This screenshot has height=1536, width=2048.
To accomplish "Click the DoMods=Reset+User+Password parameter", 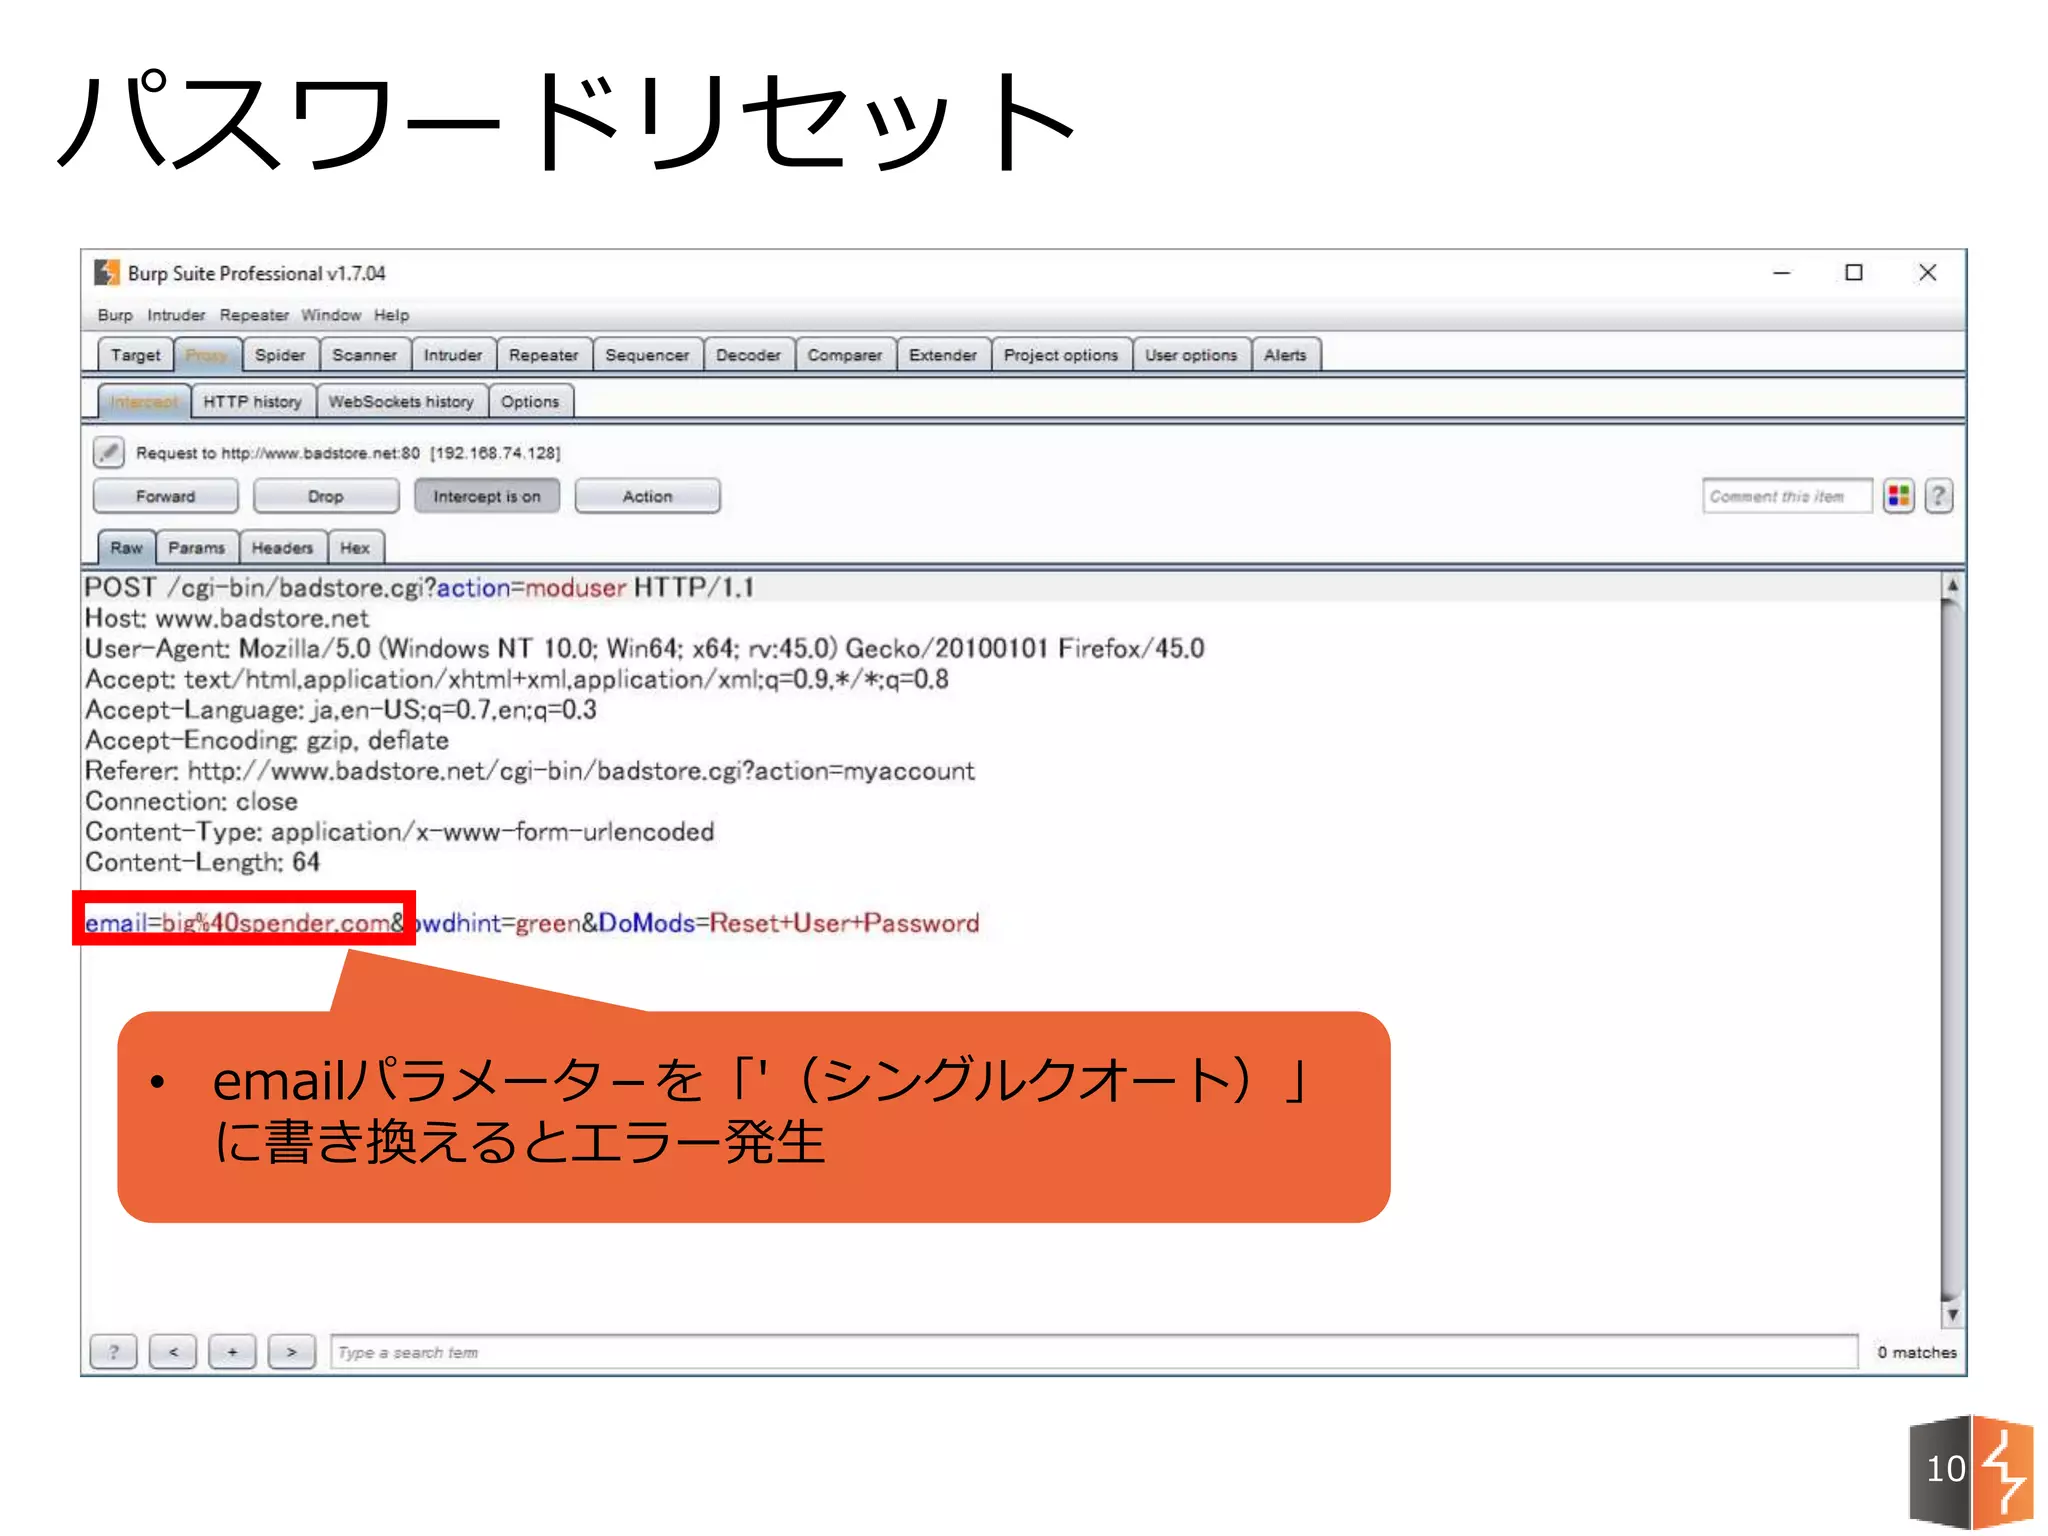I will click(789, 922).
